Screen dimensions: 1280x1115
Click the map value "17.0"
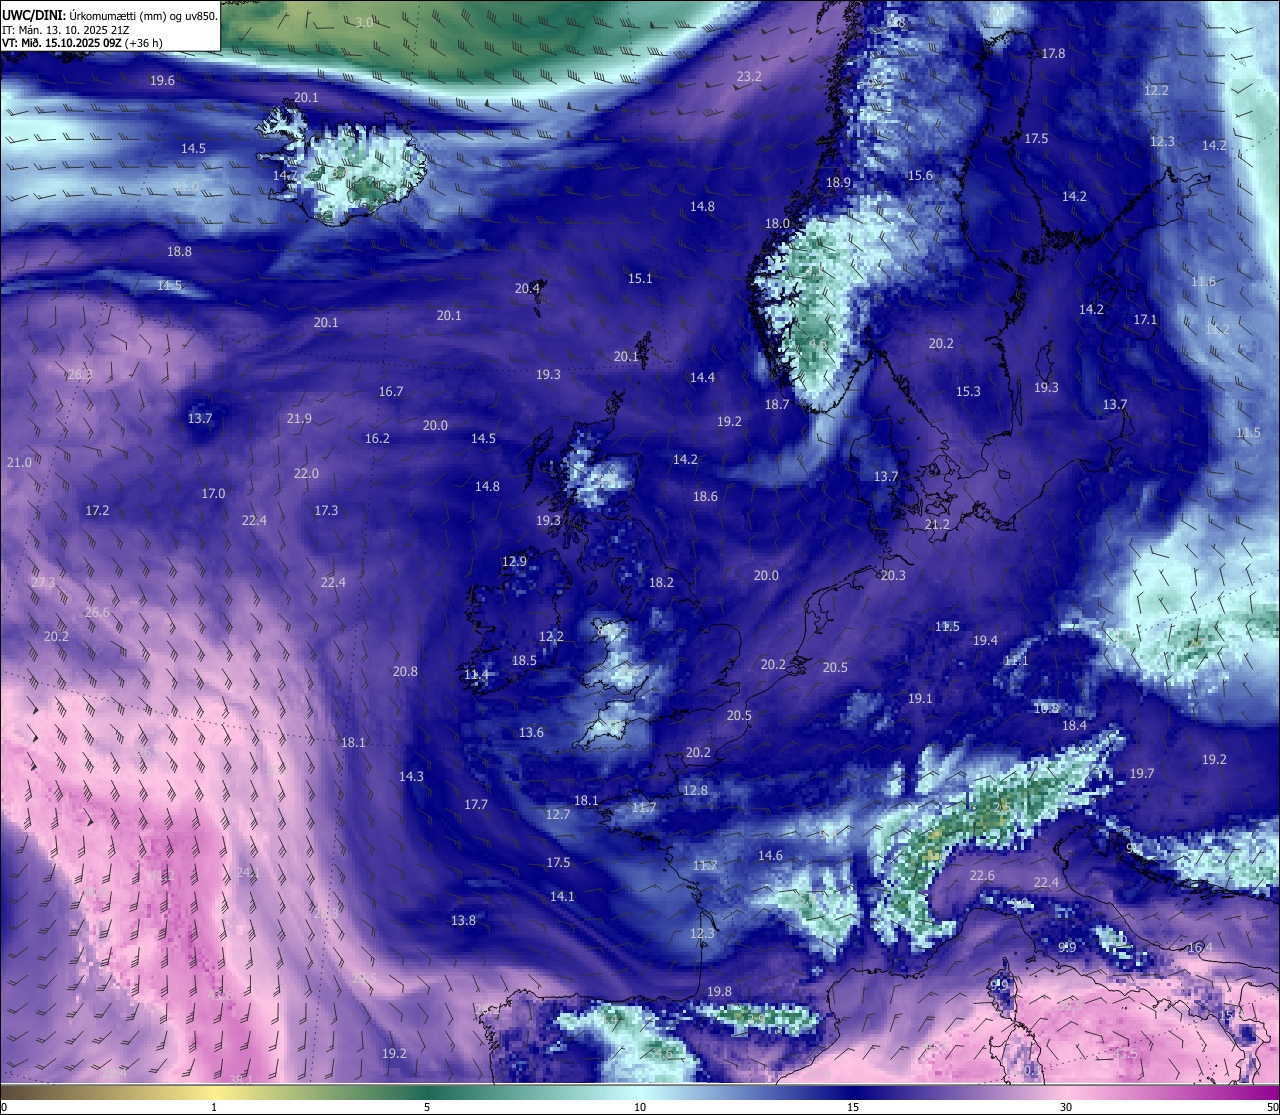[x=213, y=494]
